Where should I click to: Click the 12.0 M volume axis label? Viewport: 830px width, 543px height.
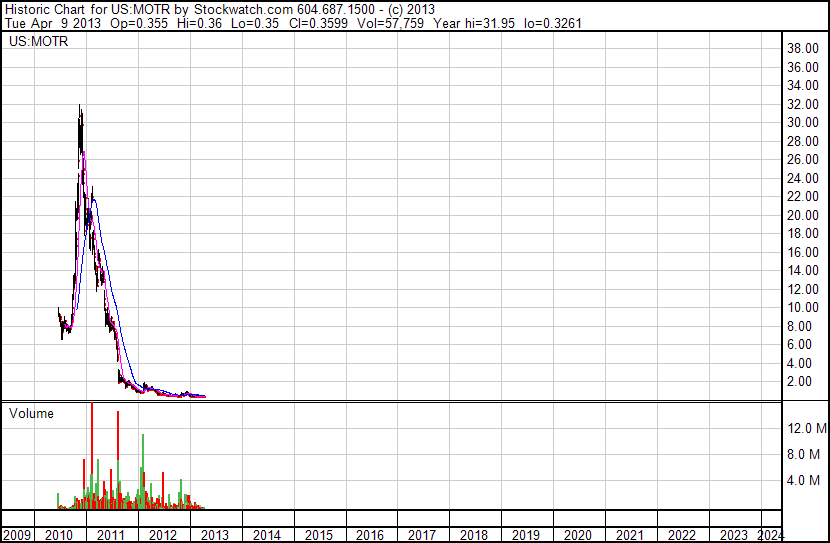click(x=806, y=429)
